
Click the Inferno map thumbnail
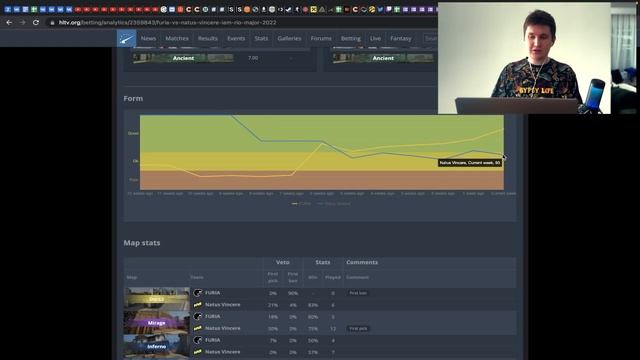[x=157, y=346]
